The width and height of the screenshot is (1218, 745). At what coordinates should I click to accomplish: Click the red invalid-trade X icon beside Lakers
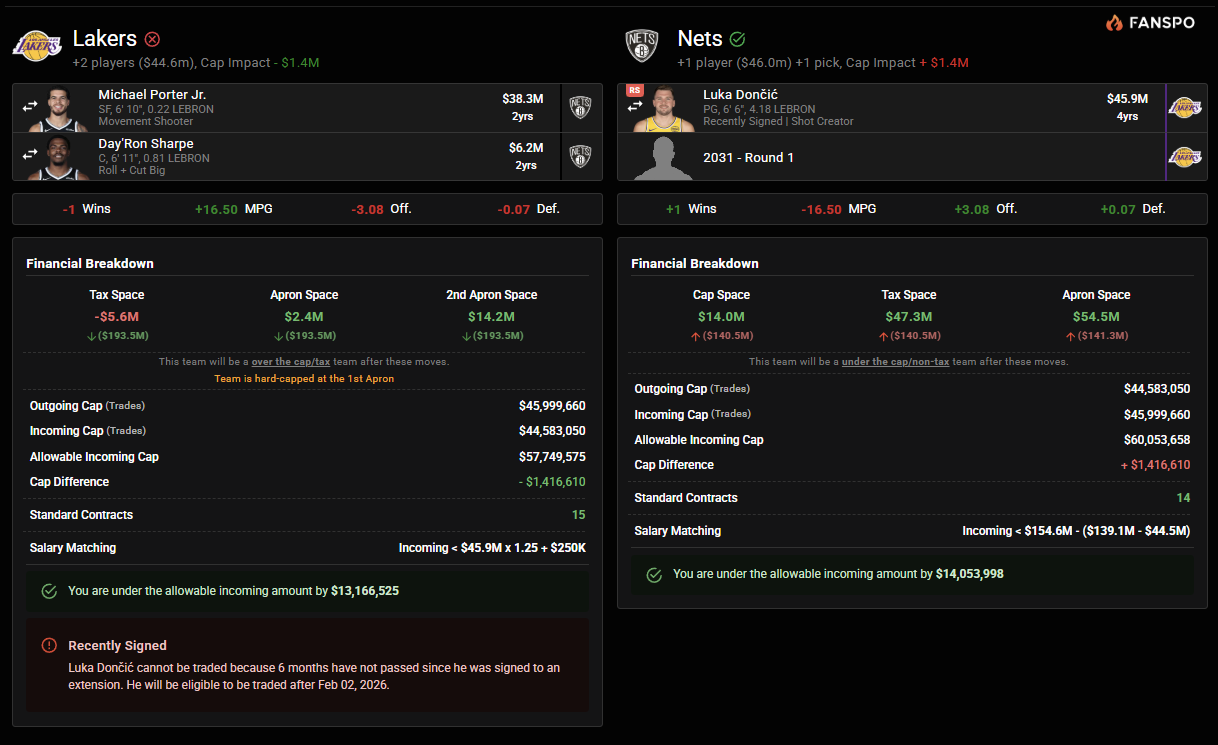152,39
